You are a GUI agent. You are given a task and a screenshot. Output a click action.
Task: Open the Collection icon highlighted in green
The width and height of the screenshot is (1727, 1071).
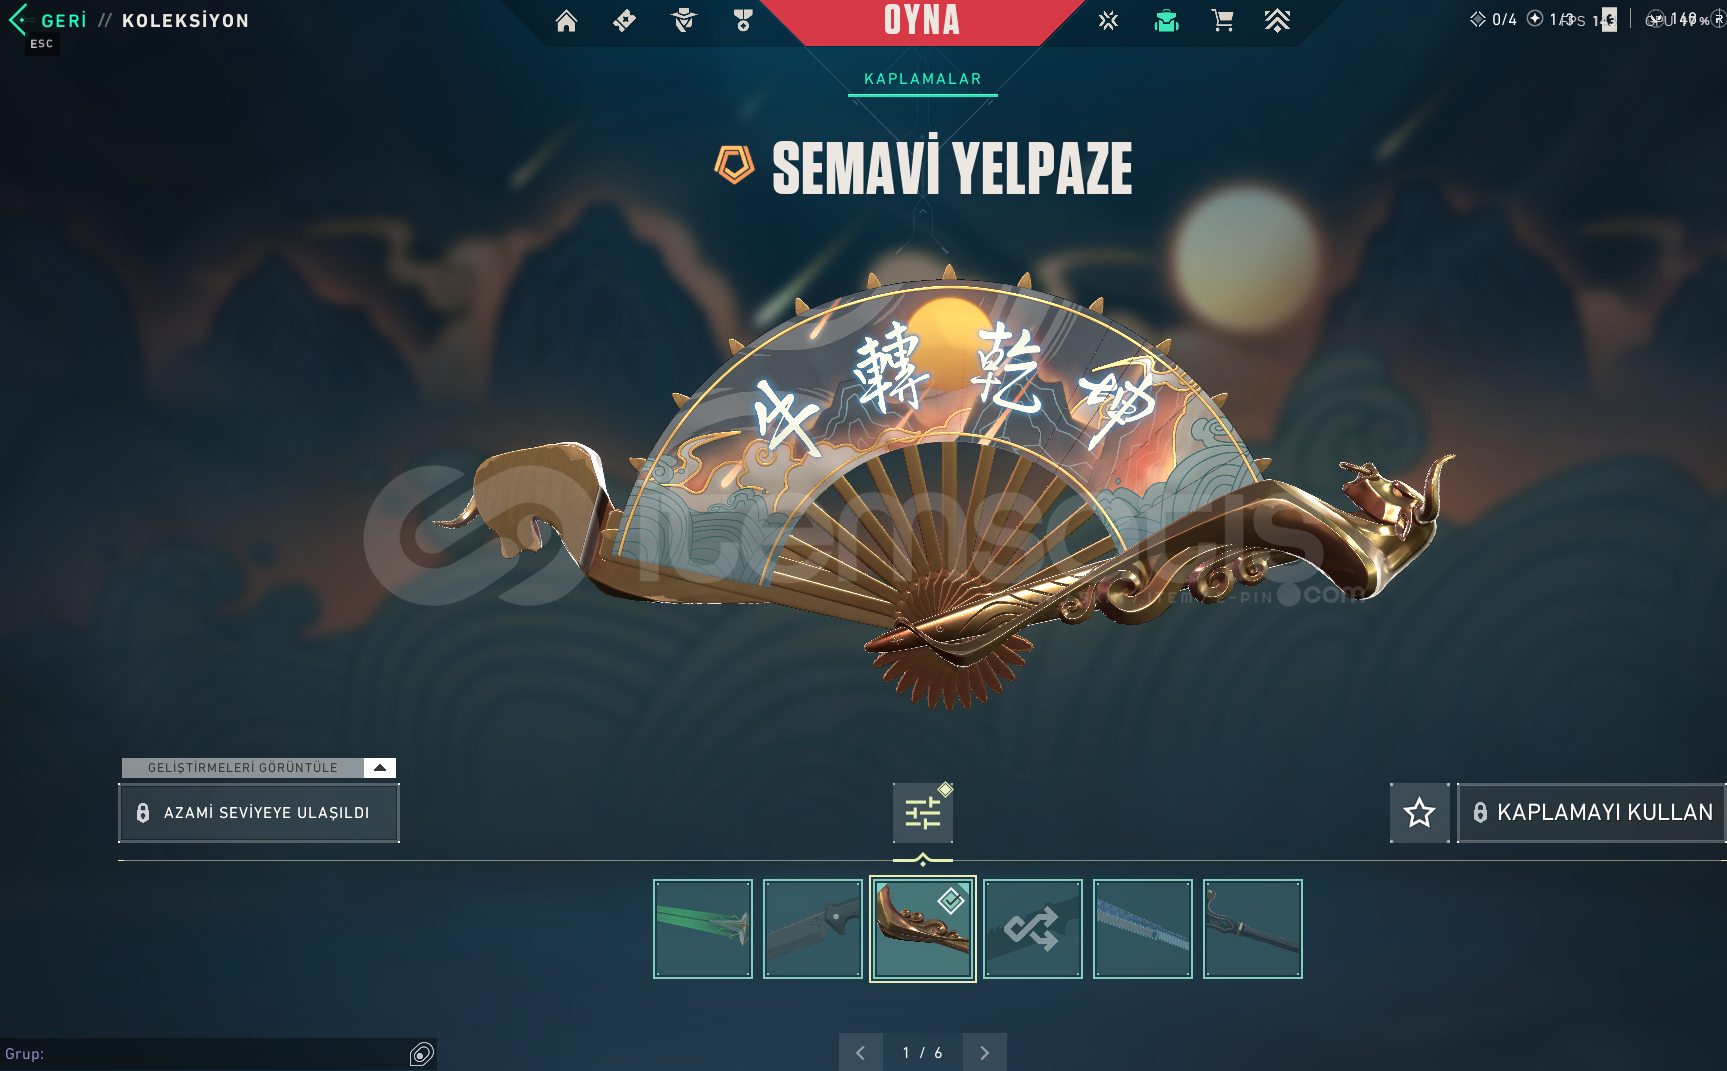(1166, 21)
